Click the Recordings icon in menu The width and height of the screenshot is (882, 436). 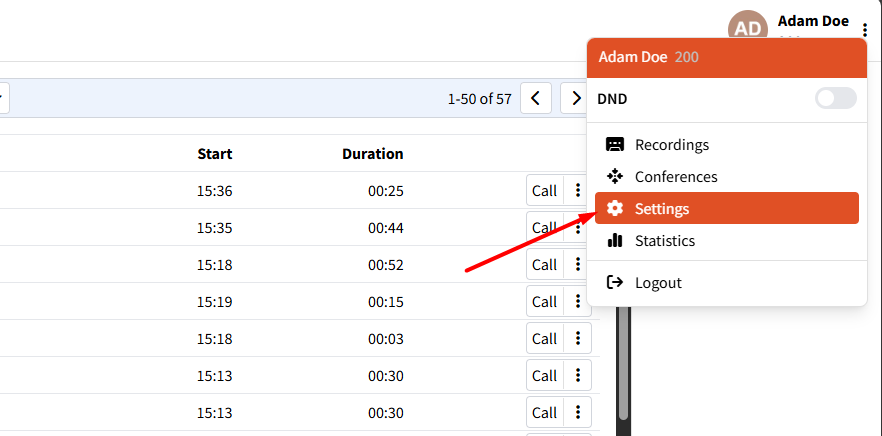(615, 145)
